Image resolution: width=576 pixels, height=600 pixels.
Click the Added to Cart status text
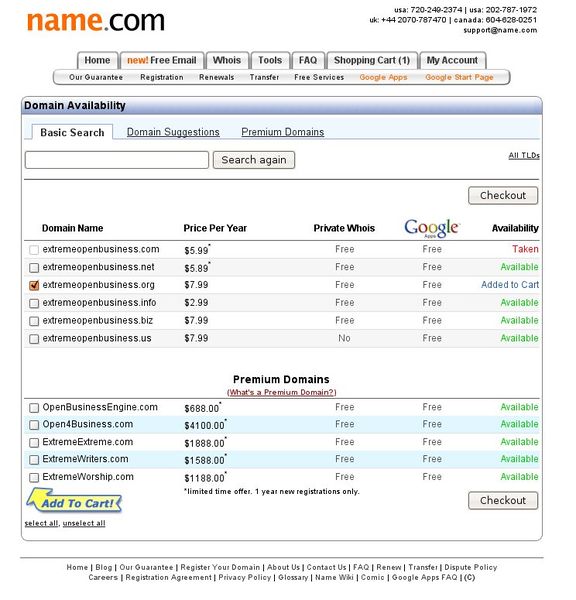pyautogui.click(x=510, y=285)
